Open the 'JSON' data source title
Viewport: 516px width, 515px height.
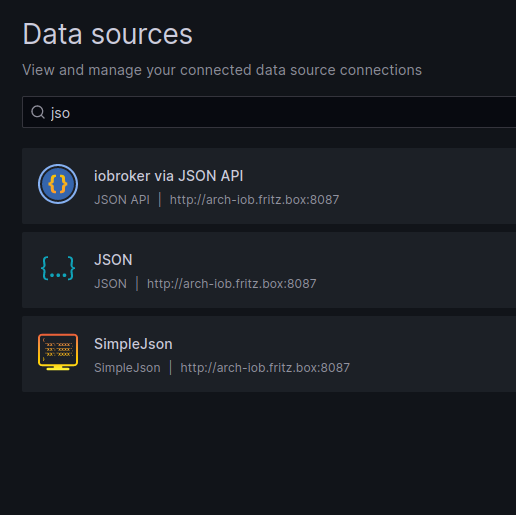click(113, 260)
